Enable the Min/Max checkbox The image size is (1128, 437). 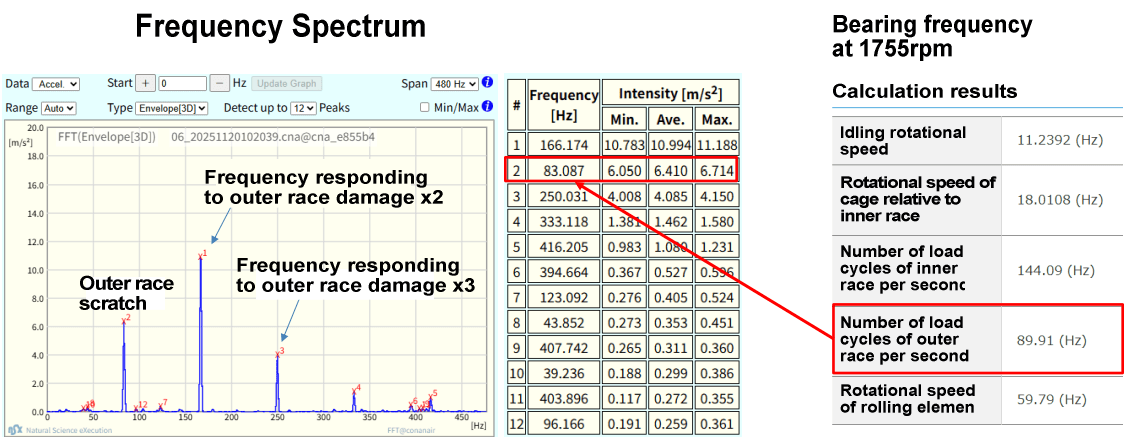pyautogui.click(x=425, y=108)
